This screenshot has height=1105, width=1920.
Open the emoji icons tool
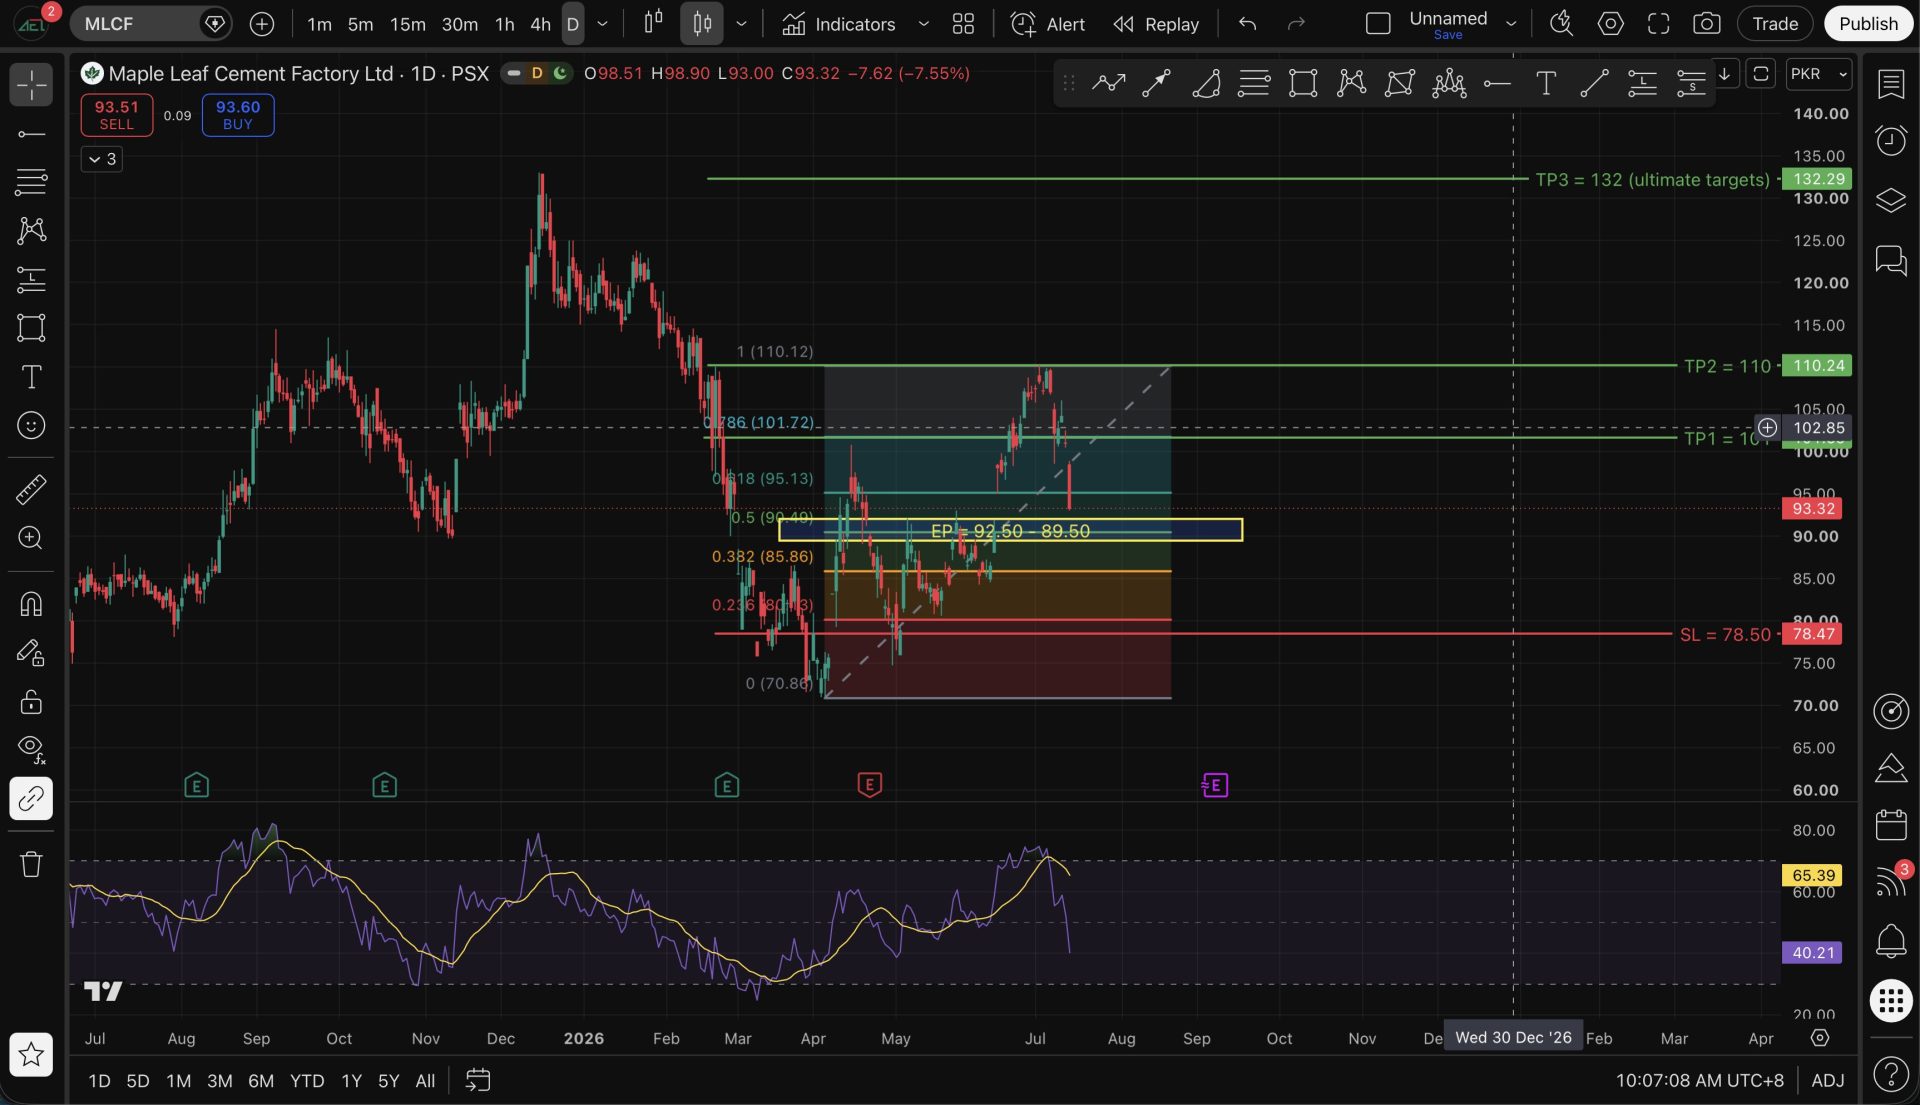click(31, 425)
